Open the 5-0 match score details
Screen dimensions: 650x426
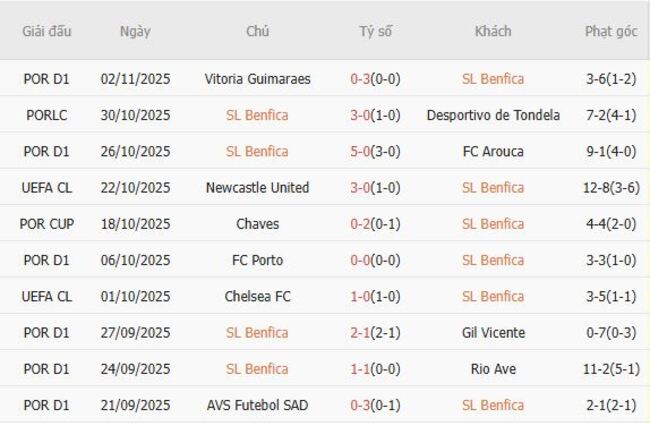(x=375, y=152)
